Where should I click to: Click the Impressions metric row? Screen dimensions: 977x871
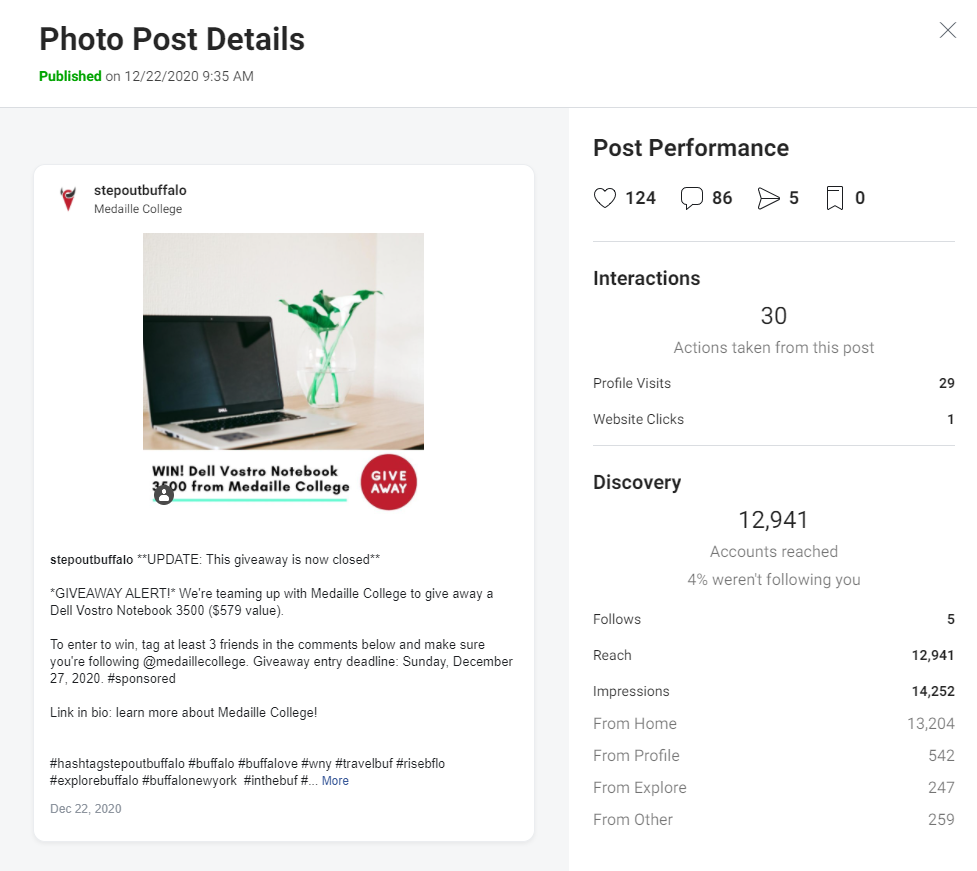(x=773, y=691)
